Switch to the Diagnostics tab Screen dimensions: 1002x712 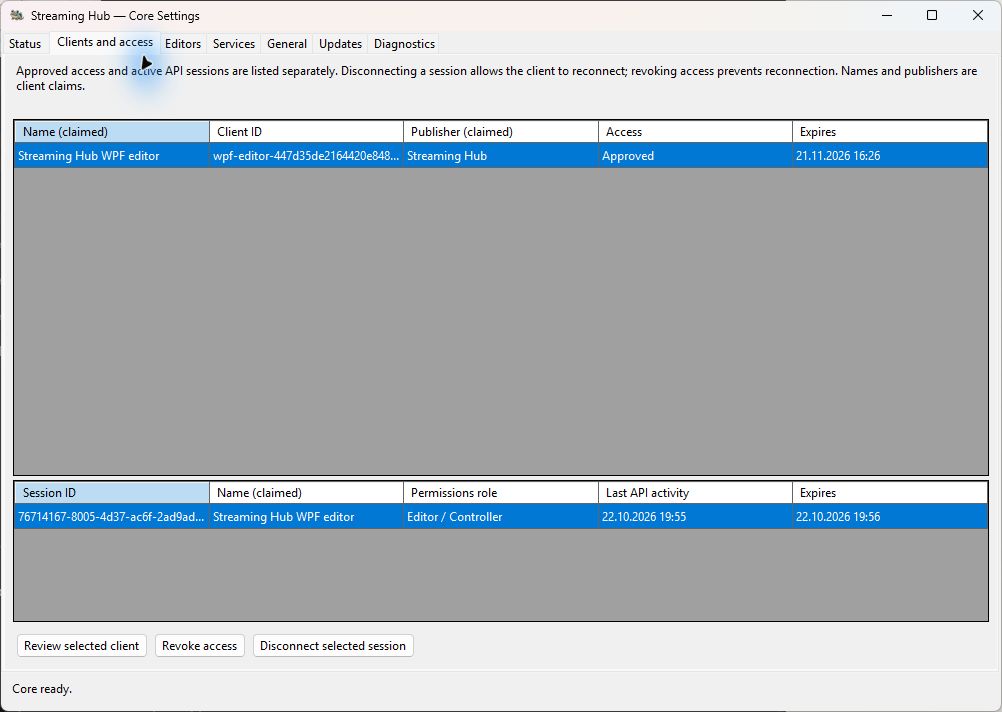point(405,43)
